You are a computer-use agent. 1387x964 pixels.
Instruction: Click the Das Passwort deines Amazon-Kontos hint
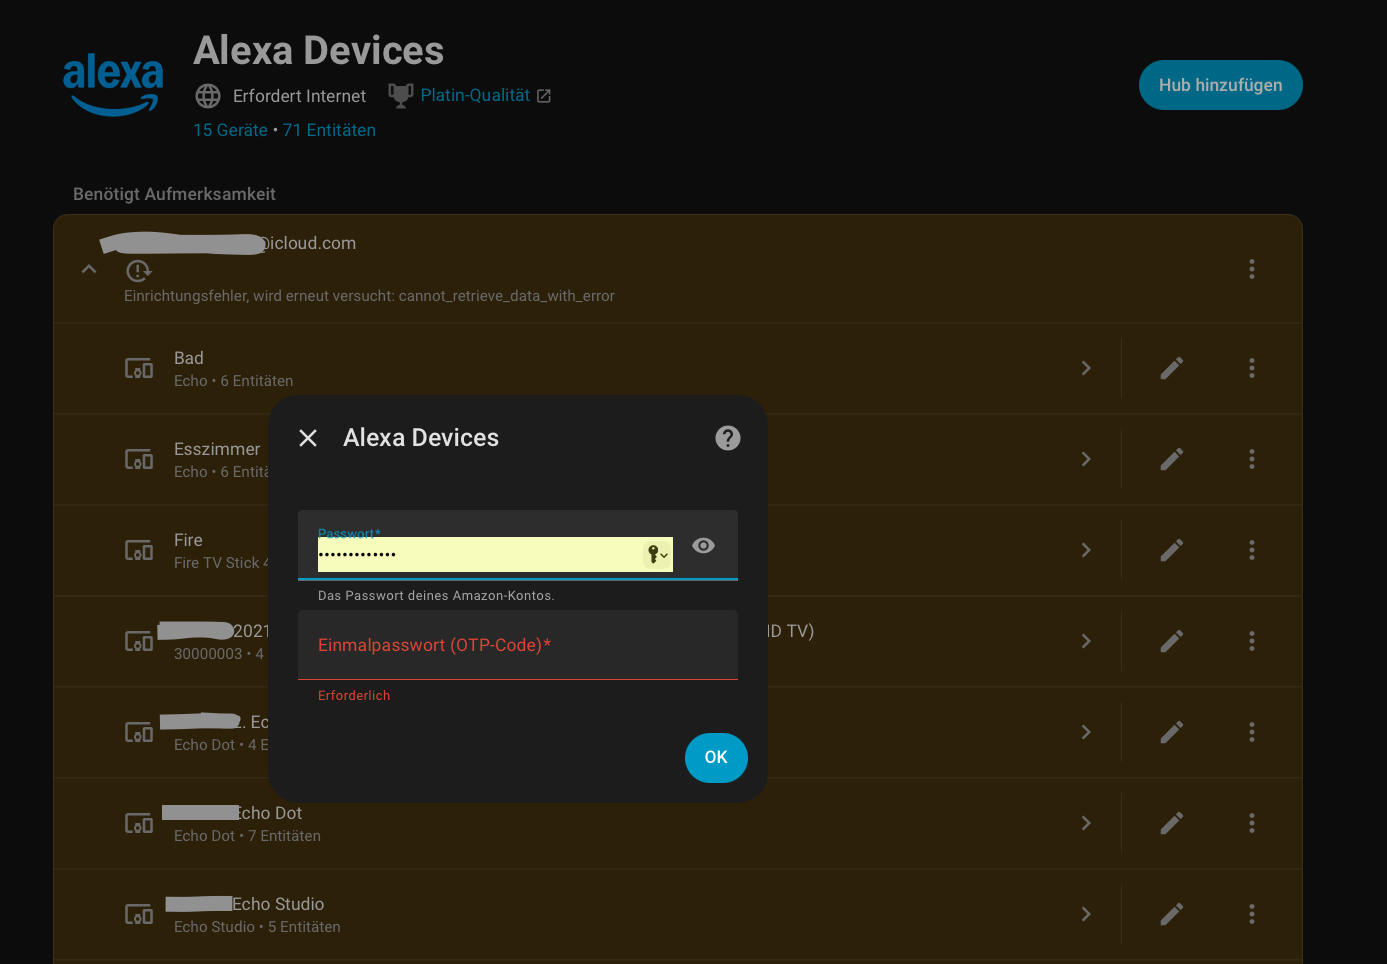point(436,596)
